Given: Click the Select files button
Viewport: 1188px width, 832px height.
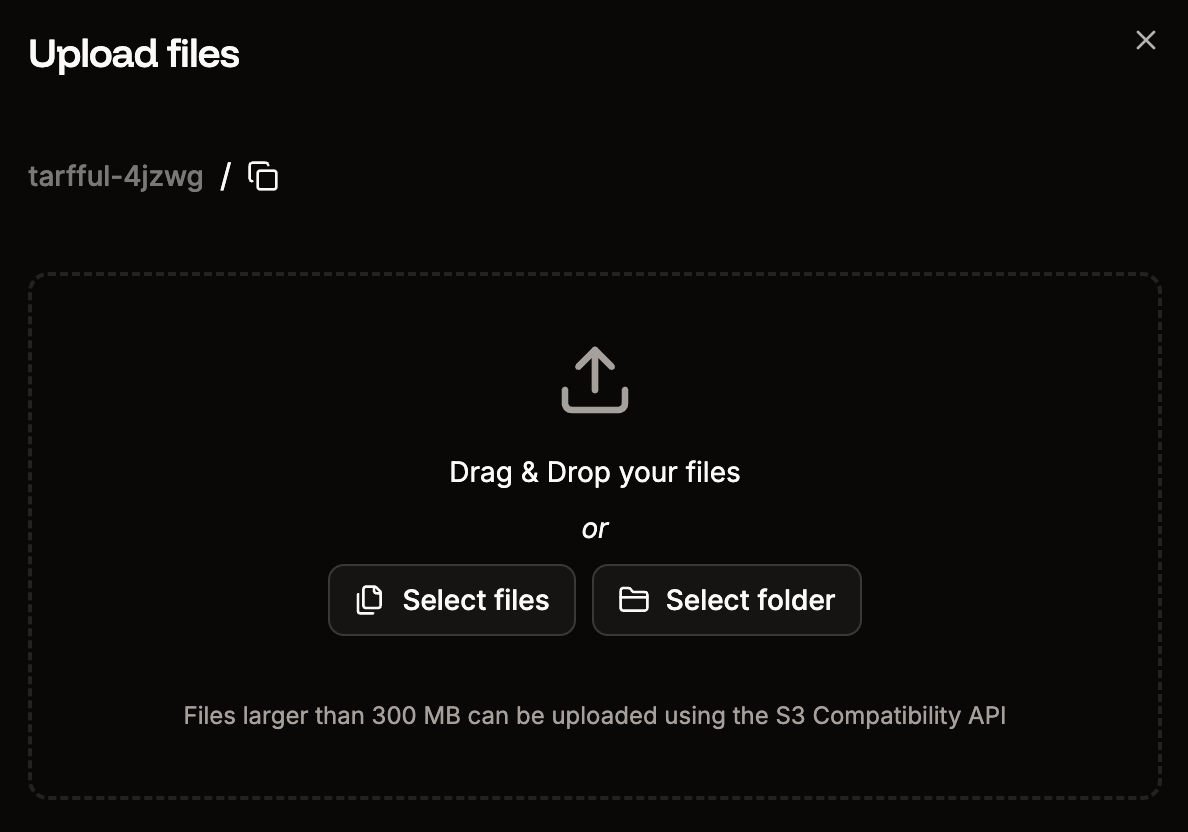Looking at the screenshot, I should pyautogui.click(x=452, y=600).
